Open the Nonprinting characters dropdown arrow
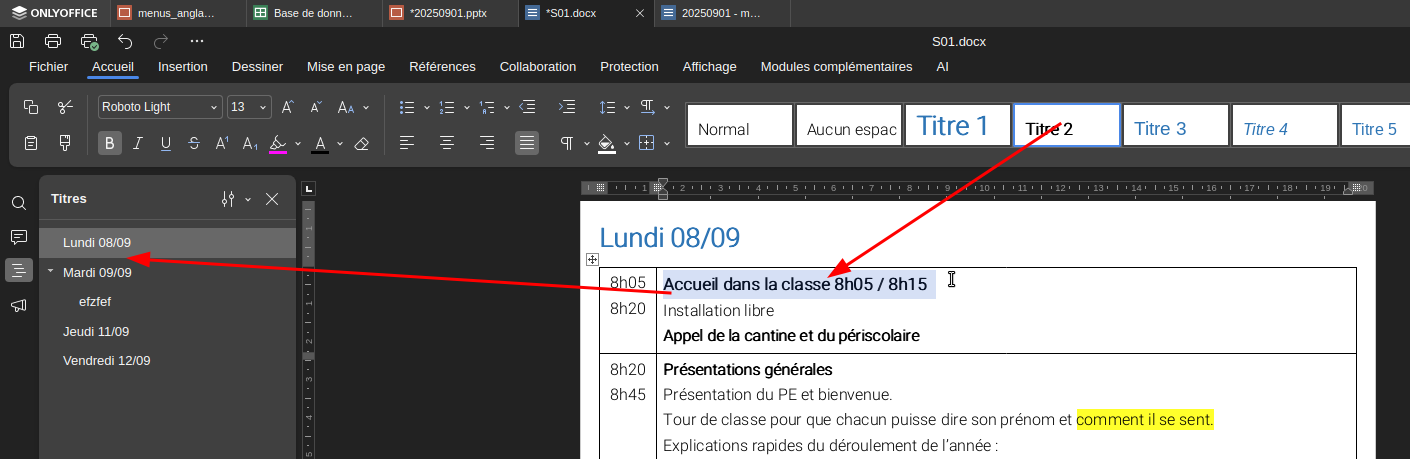This screenshot has height=459, width=1410. point(585,143)
